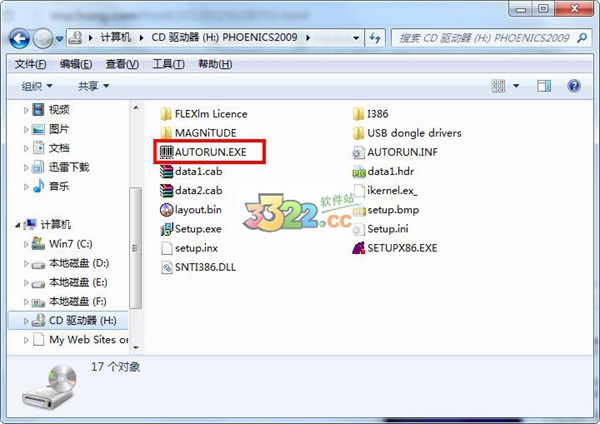
Task: Click navigation pane scroll up arrow
Action: 136,108
